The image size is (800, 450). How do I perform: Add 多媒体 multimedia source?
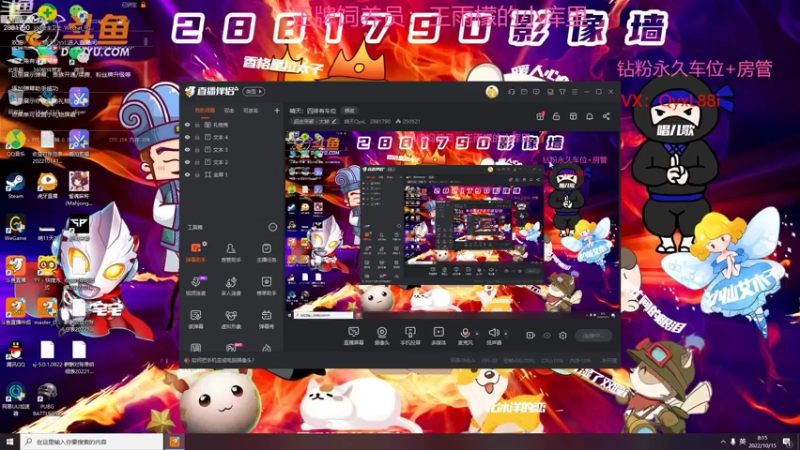439,336
